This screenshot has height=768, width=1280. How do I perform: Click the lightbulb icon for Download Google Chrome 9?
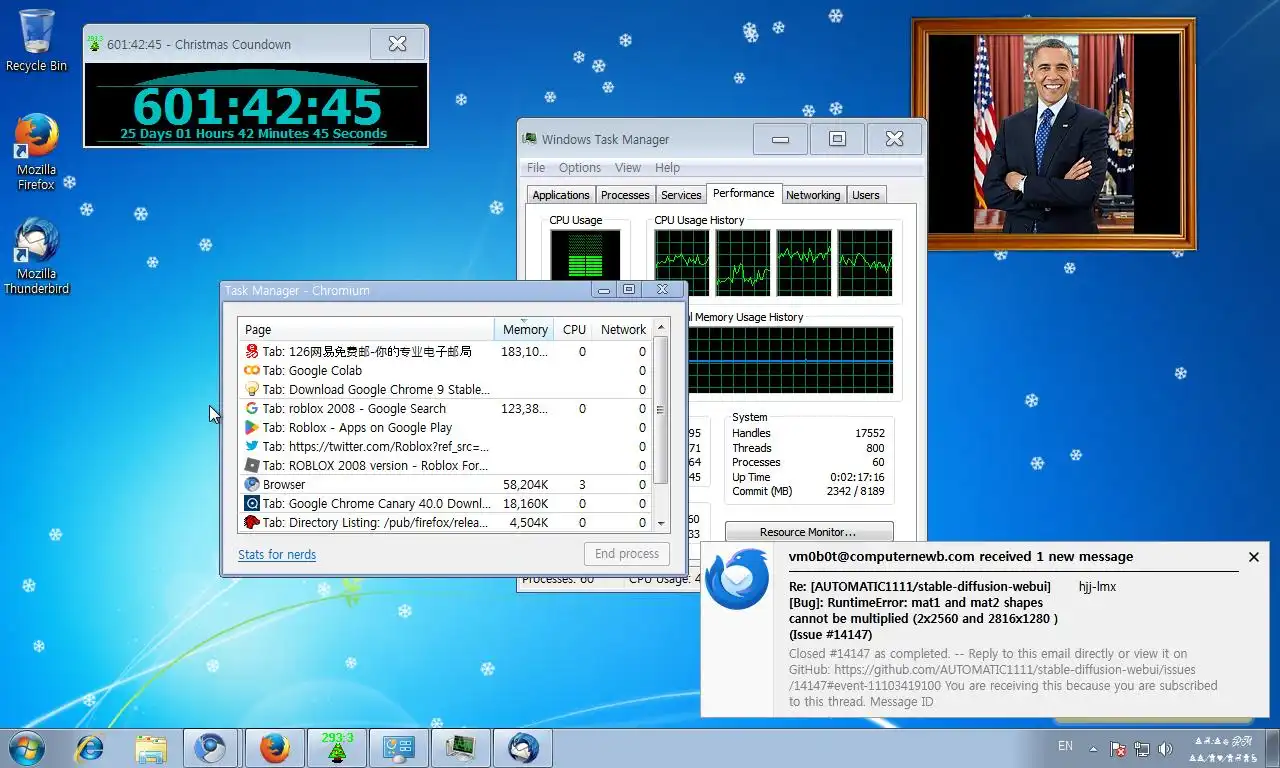click(x=252, y=390)
